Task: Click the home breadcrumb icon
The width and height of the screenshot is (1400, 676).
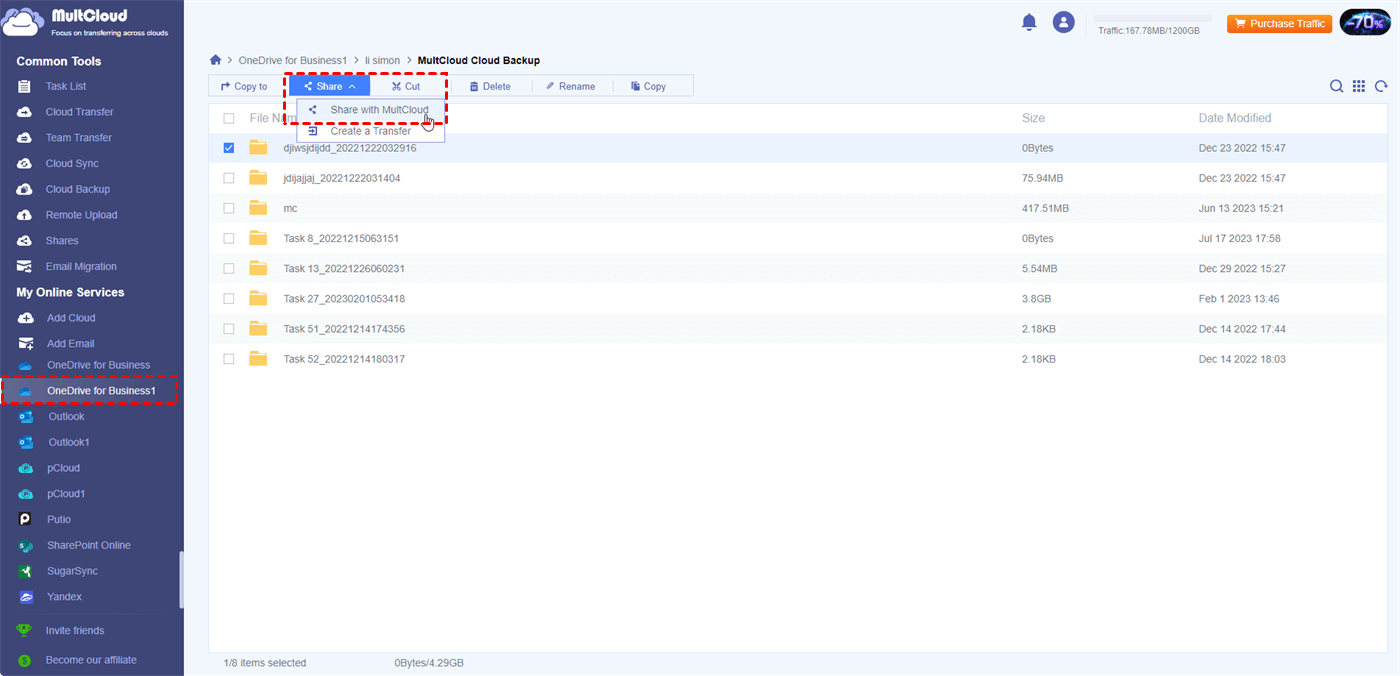Action: click(x=215, y=60)
